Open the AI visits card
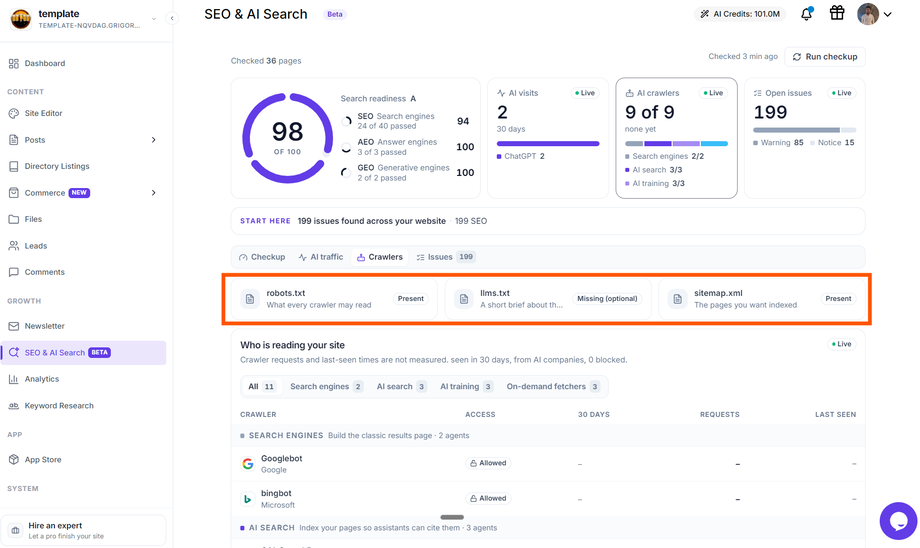920x548 pixels. coord(547,138)
